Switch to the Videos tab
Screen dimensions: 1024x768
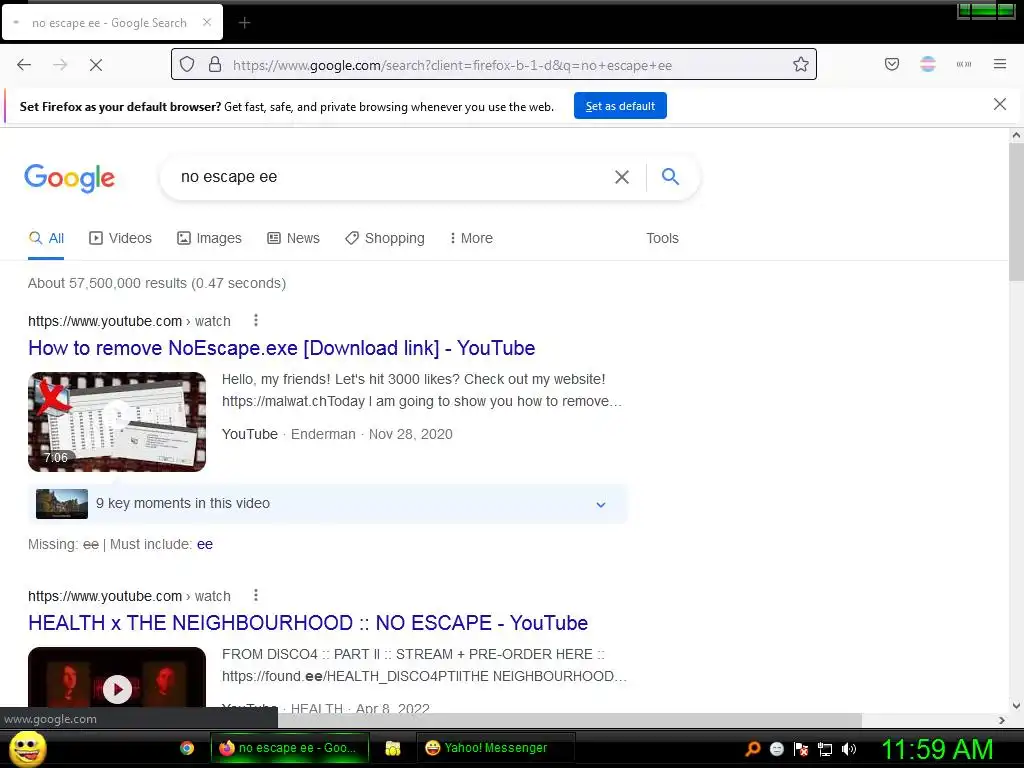(120, 238)
